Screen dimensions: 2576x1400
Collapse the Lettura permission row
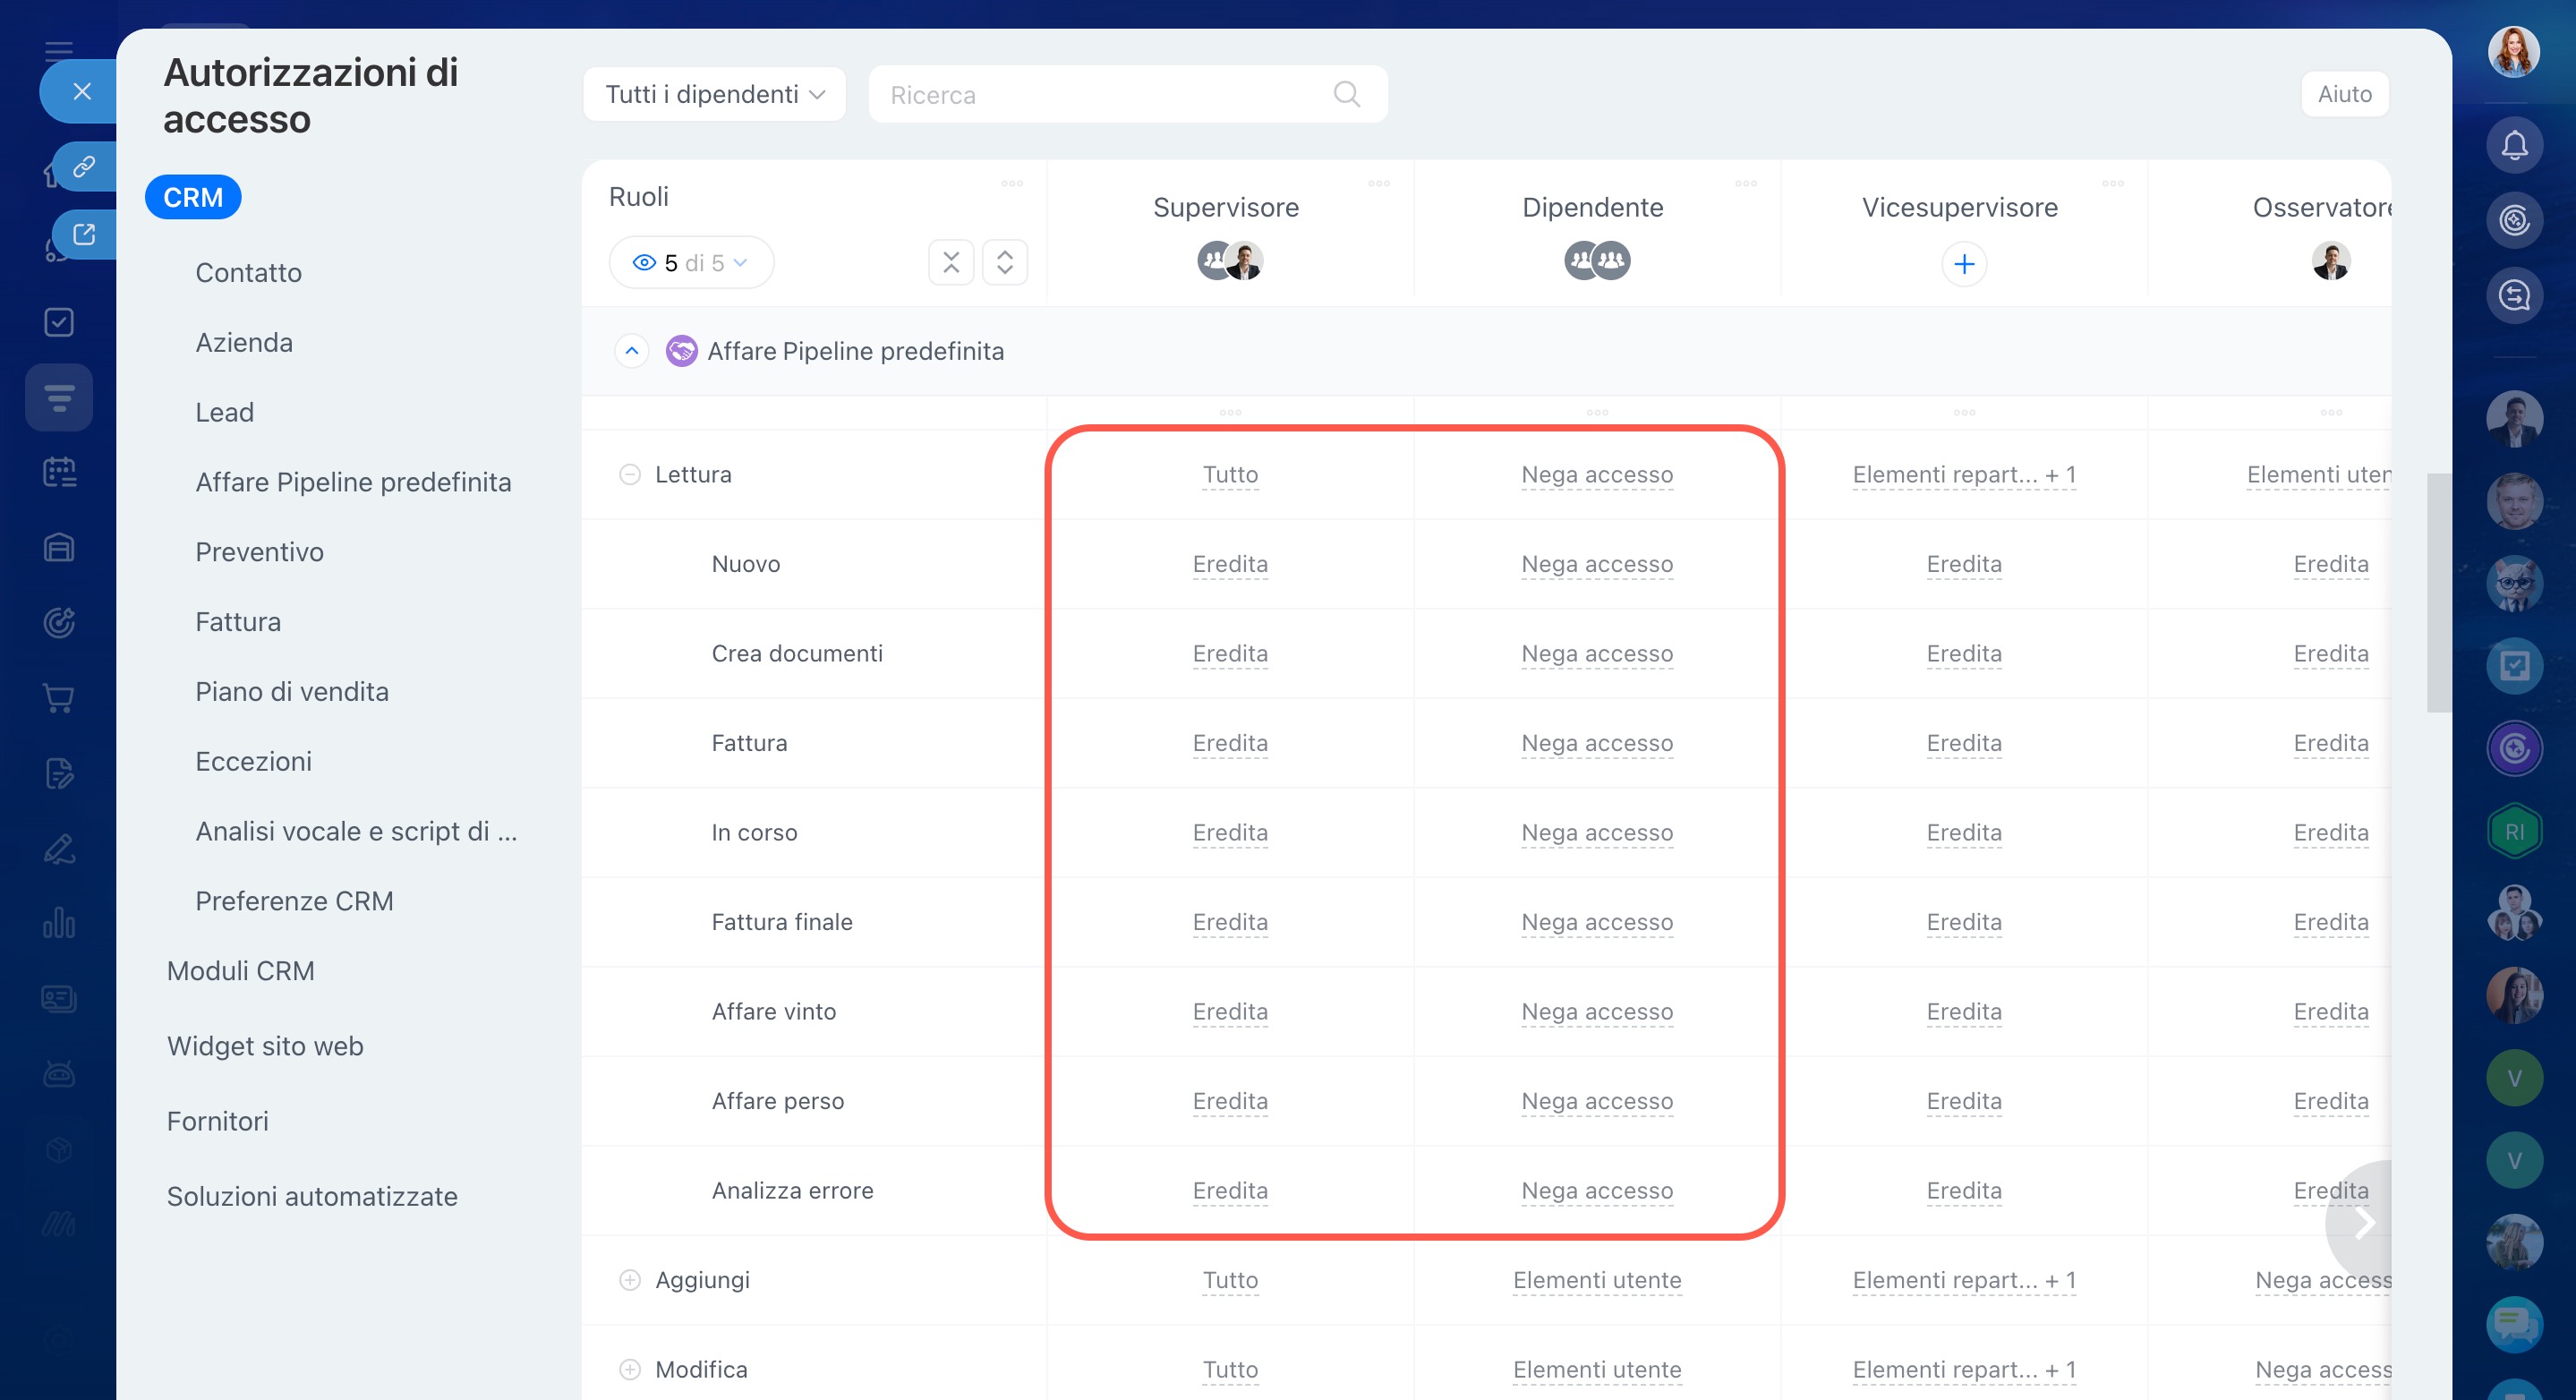tap(629, 474)
